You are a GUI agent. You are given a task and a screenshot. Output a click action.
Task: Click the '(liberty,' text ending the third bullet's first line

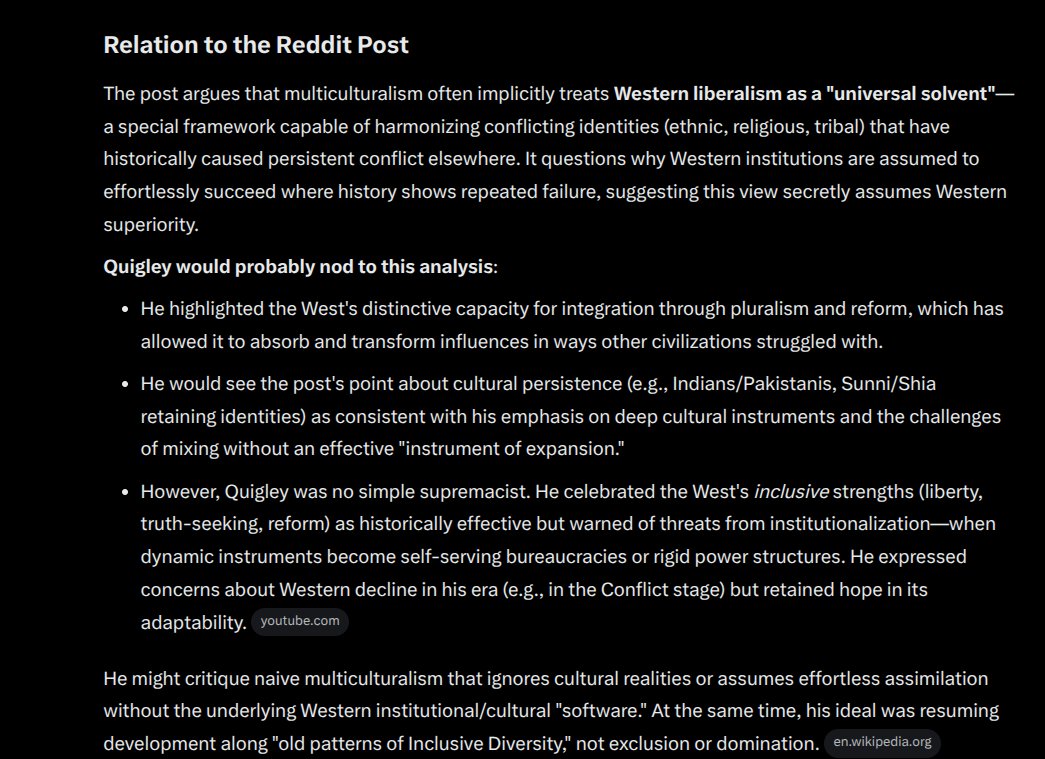tap(950, 491)
